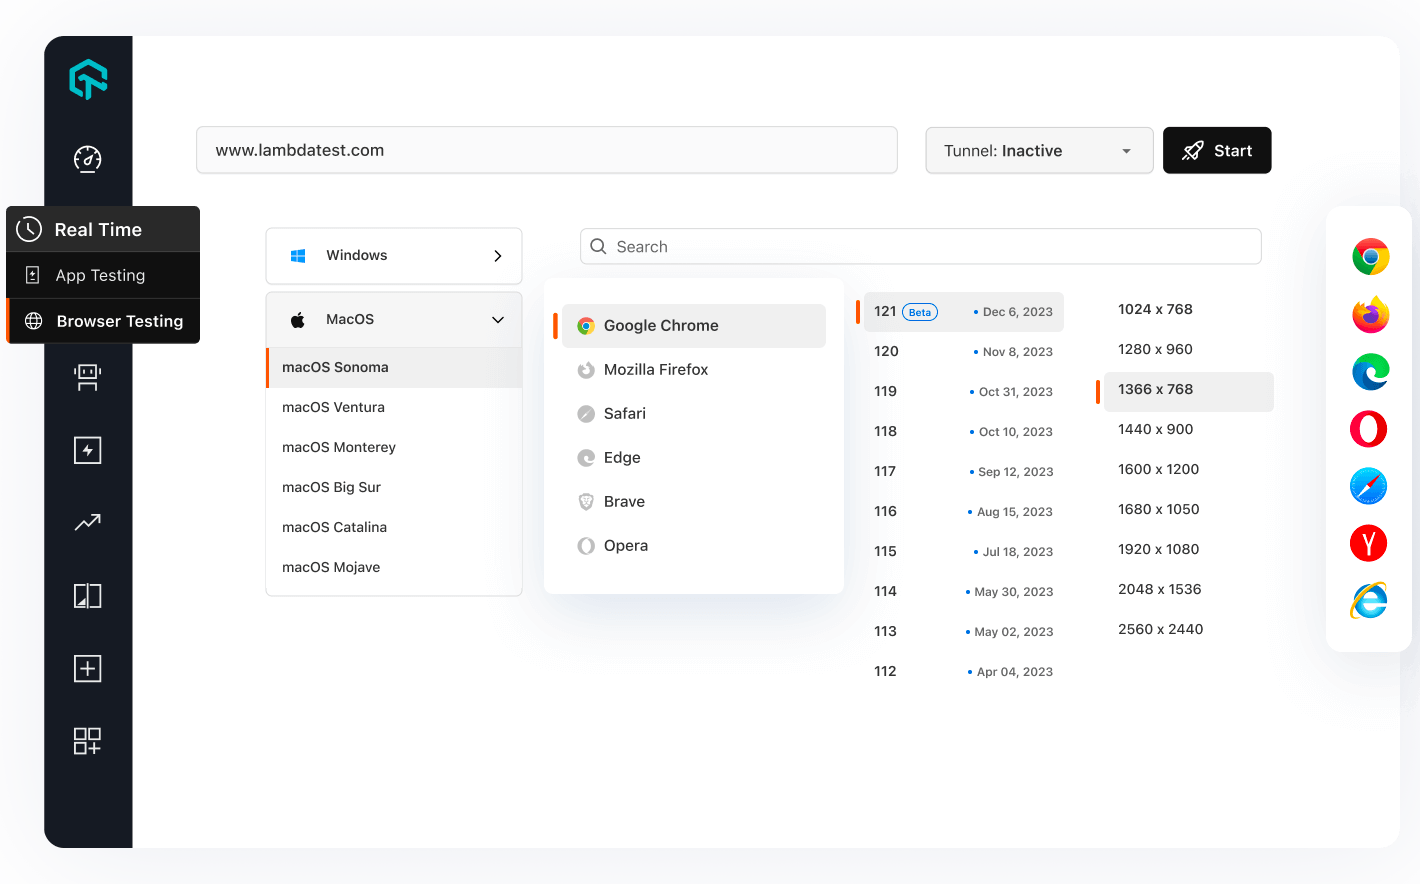Choose resolution 1366 x 768
The image size is (1420, 884).
click(x=1188, y=391)
